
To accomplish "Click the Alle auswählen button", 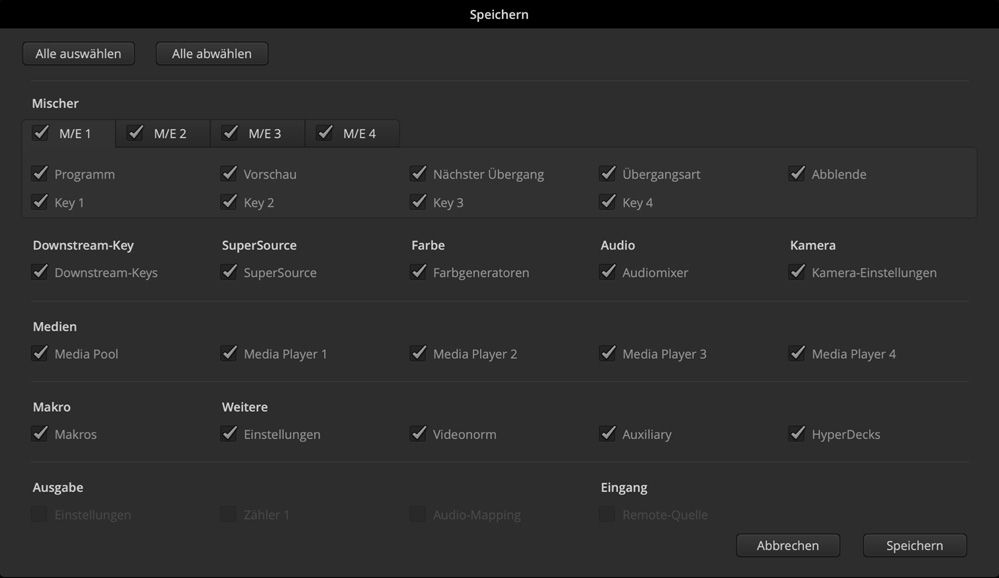I will pyautogui.click(x=78, y=54).
